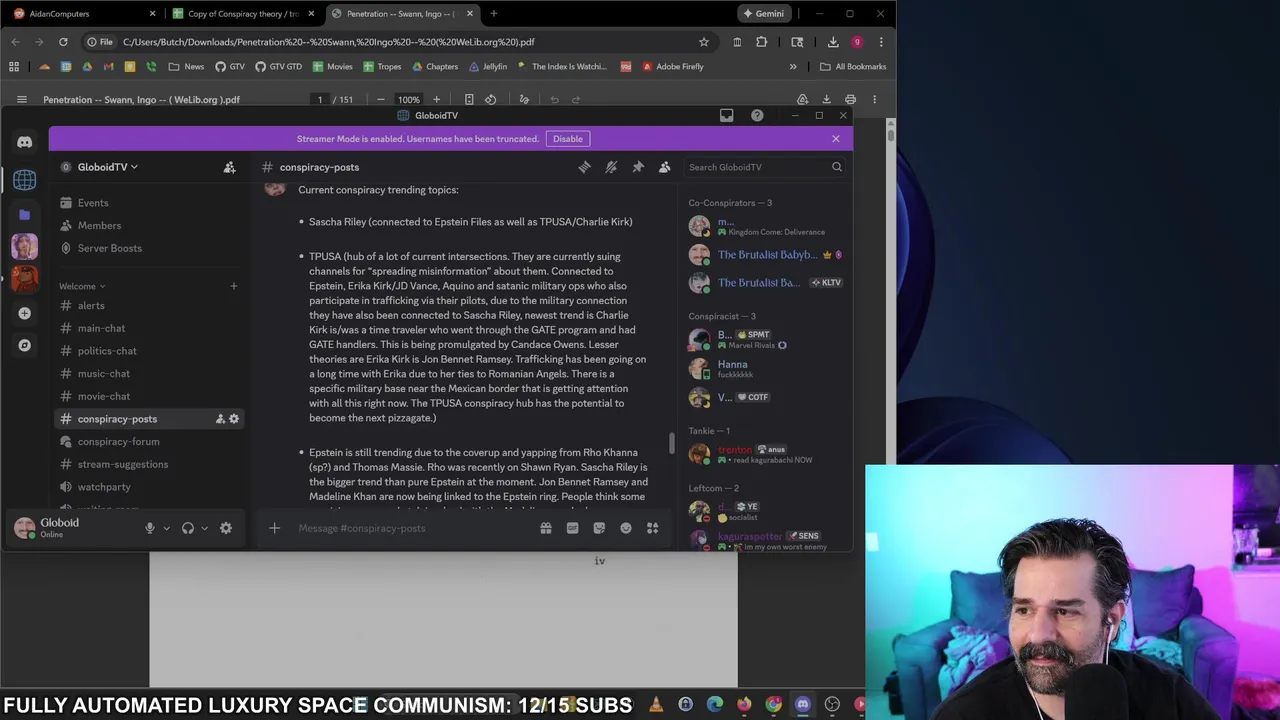Open sticker picker in message bar
Screen dimensions: 1280x720
pyautogui.click(x=599, y=528)
